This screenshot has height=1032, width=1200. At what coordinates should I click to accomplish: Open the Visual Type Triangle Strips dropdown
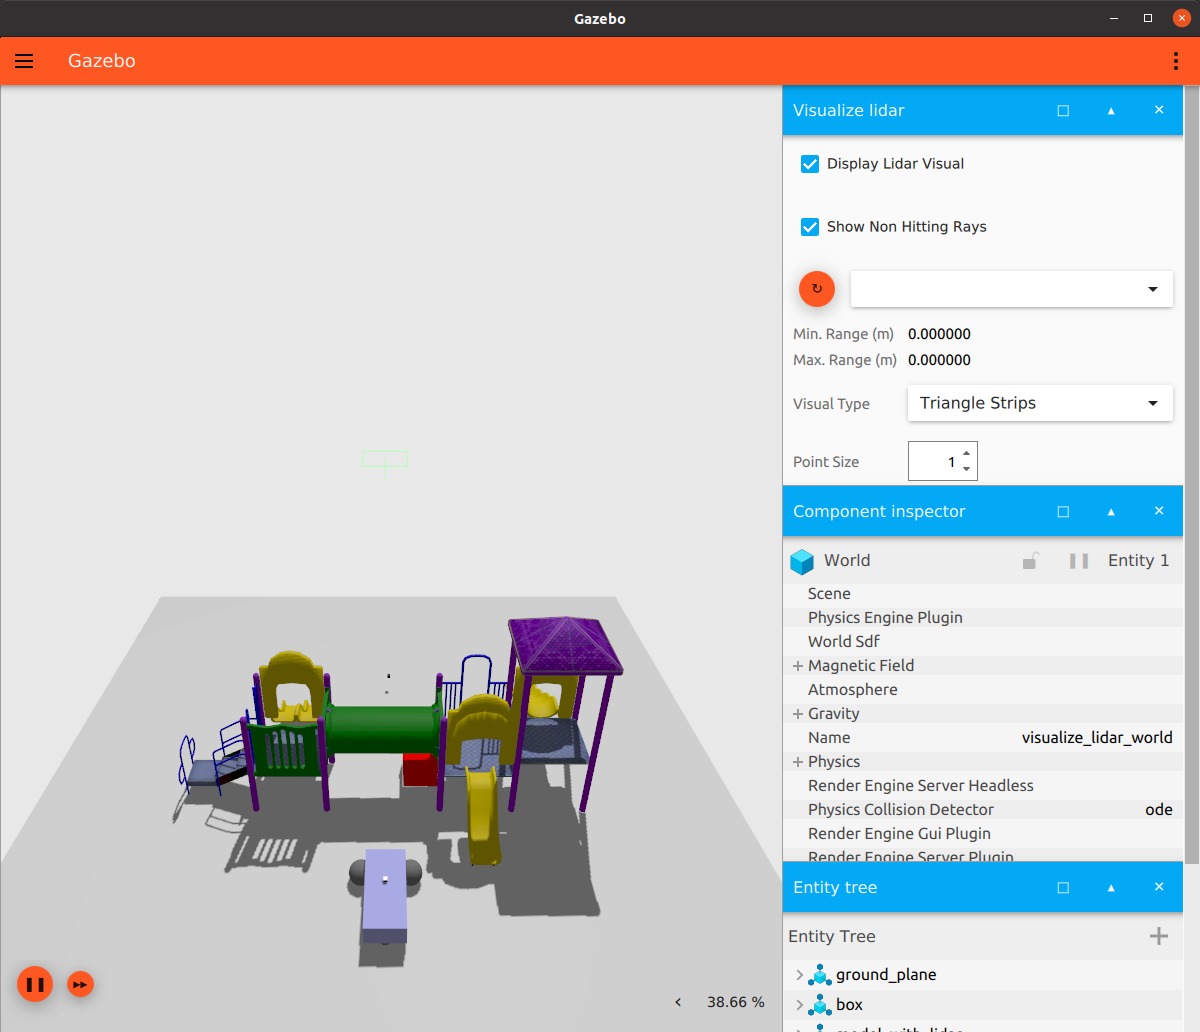click(x=1039, y=403)
